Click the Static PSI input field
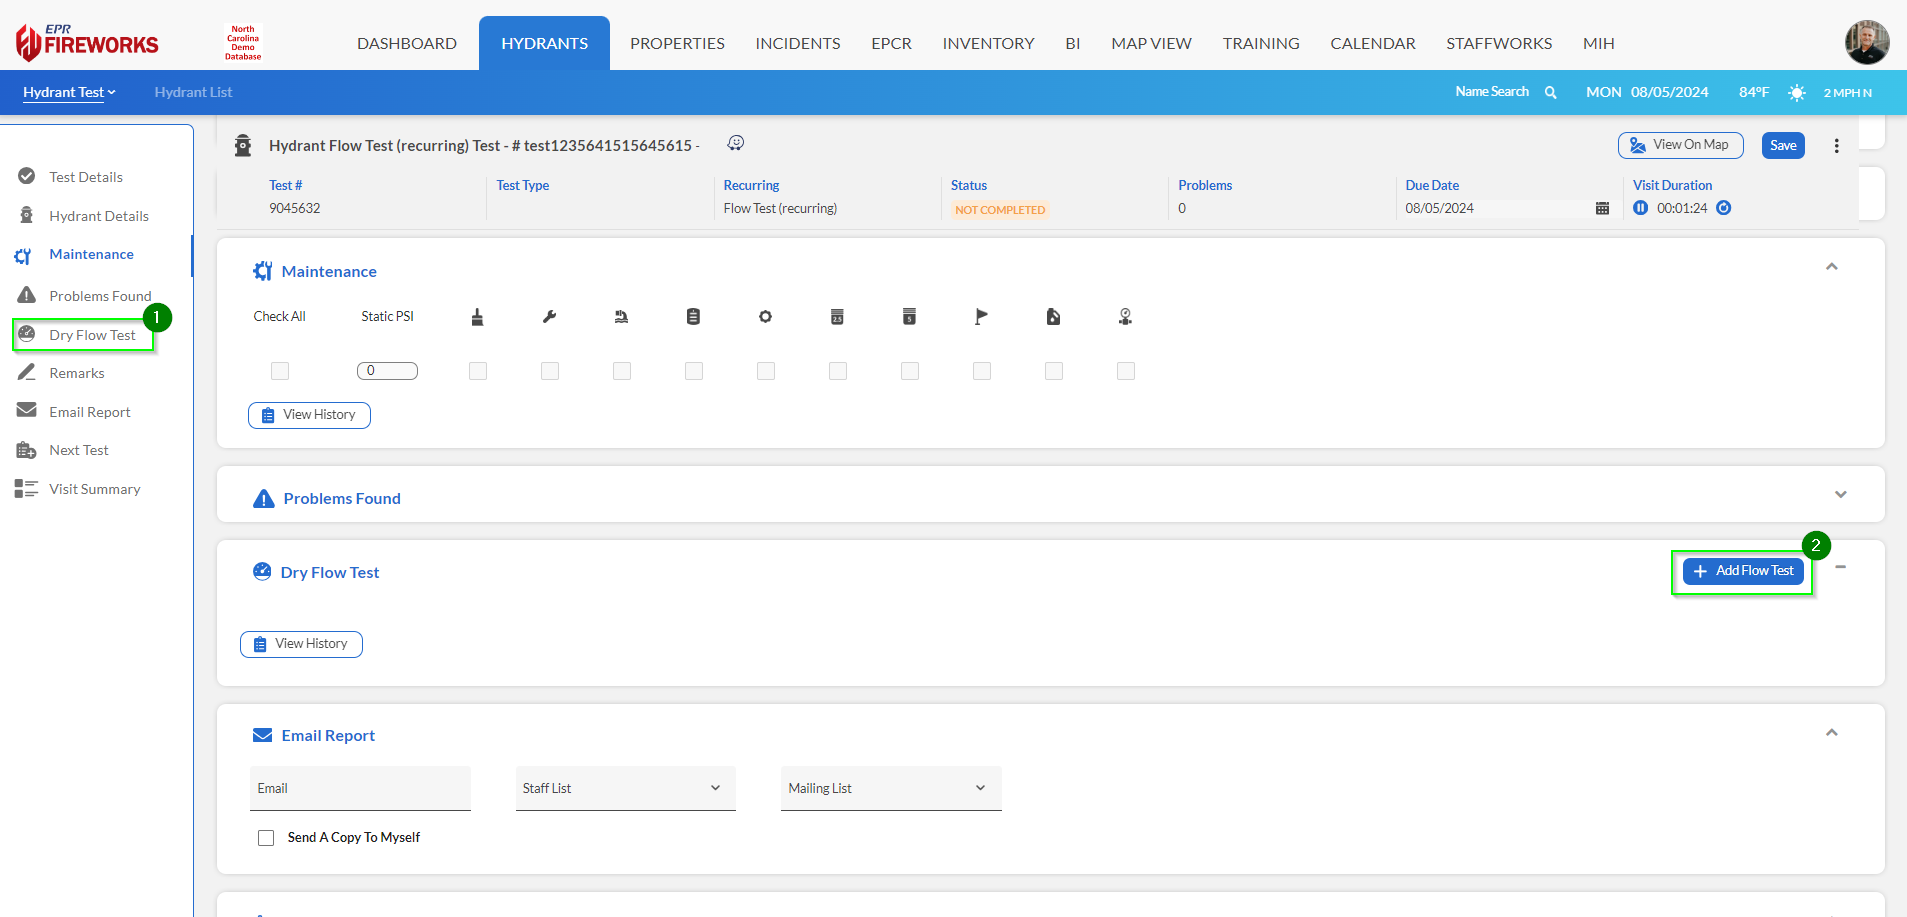 coord(387,371)
